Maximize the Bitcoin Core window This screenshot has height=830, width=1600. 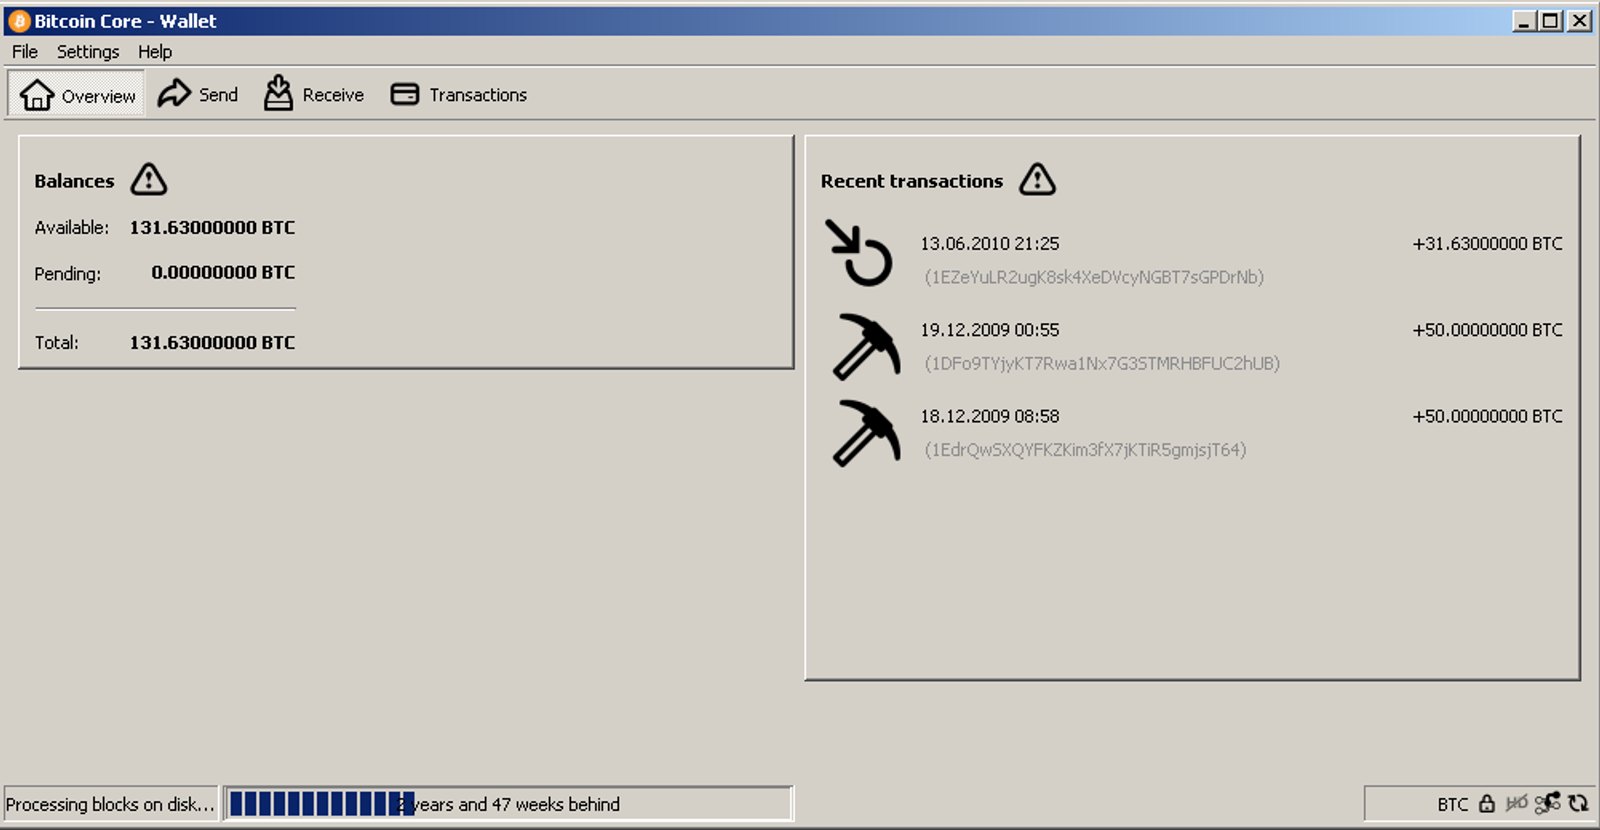pyautogui.click(x=1550, y=21)
